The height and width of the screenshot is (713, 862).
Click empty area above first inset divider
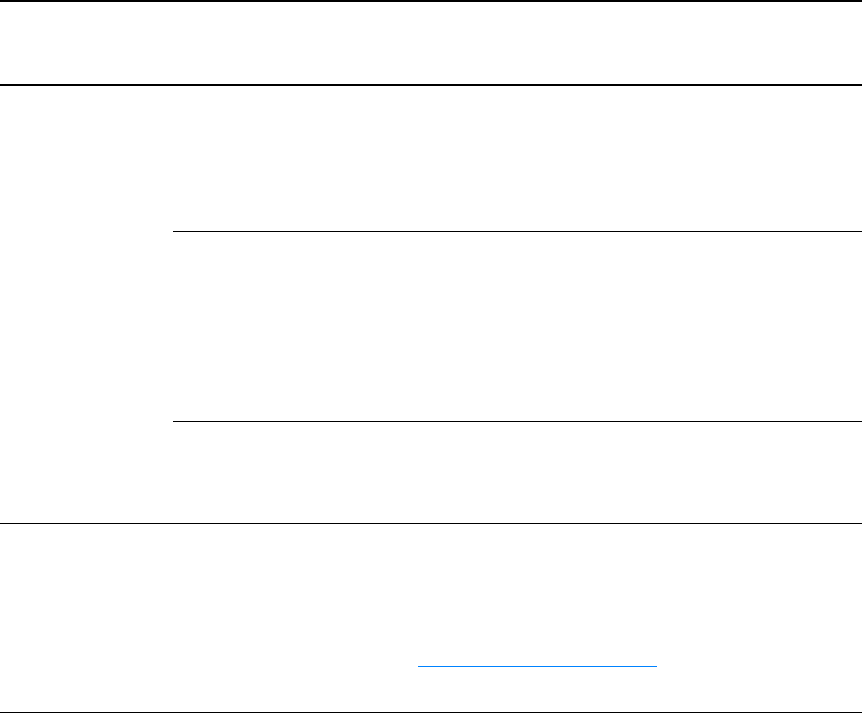coord(517,158)
